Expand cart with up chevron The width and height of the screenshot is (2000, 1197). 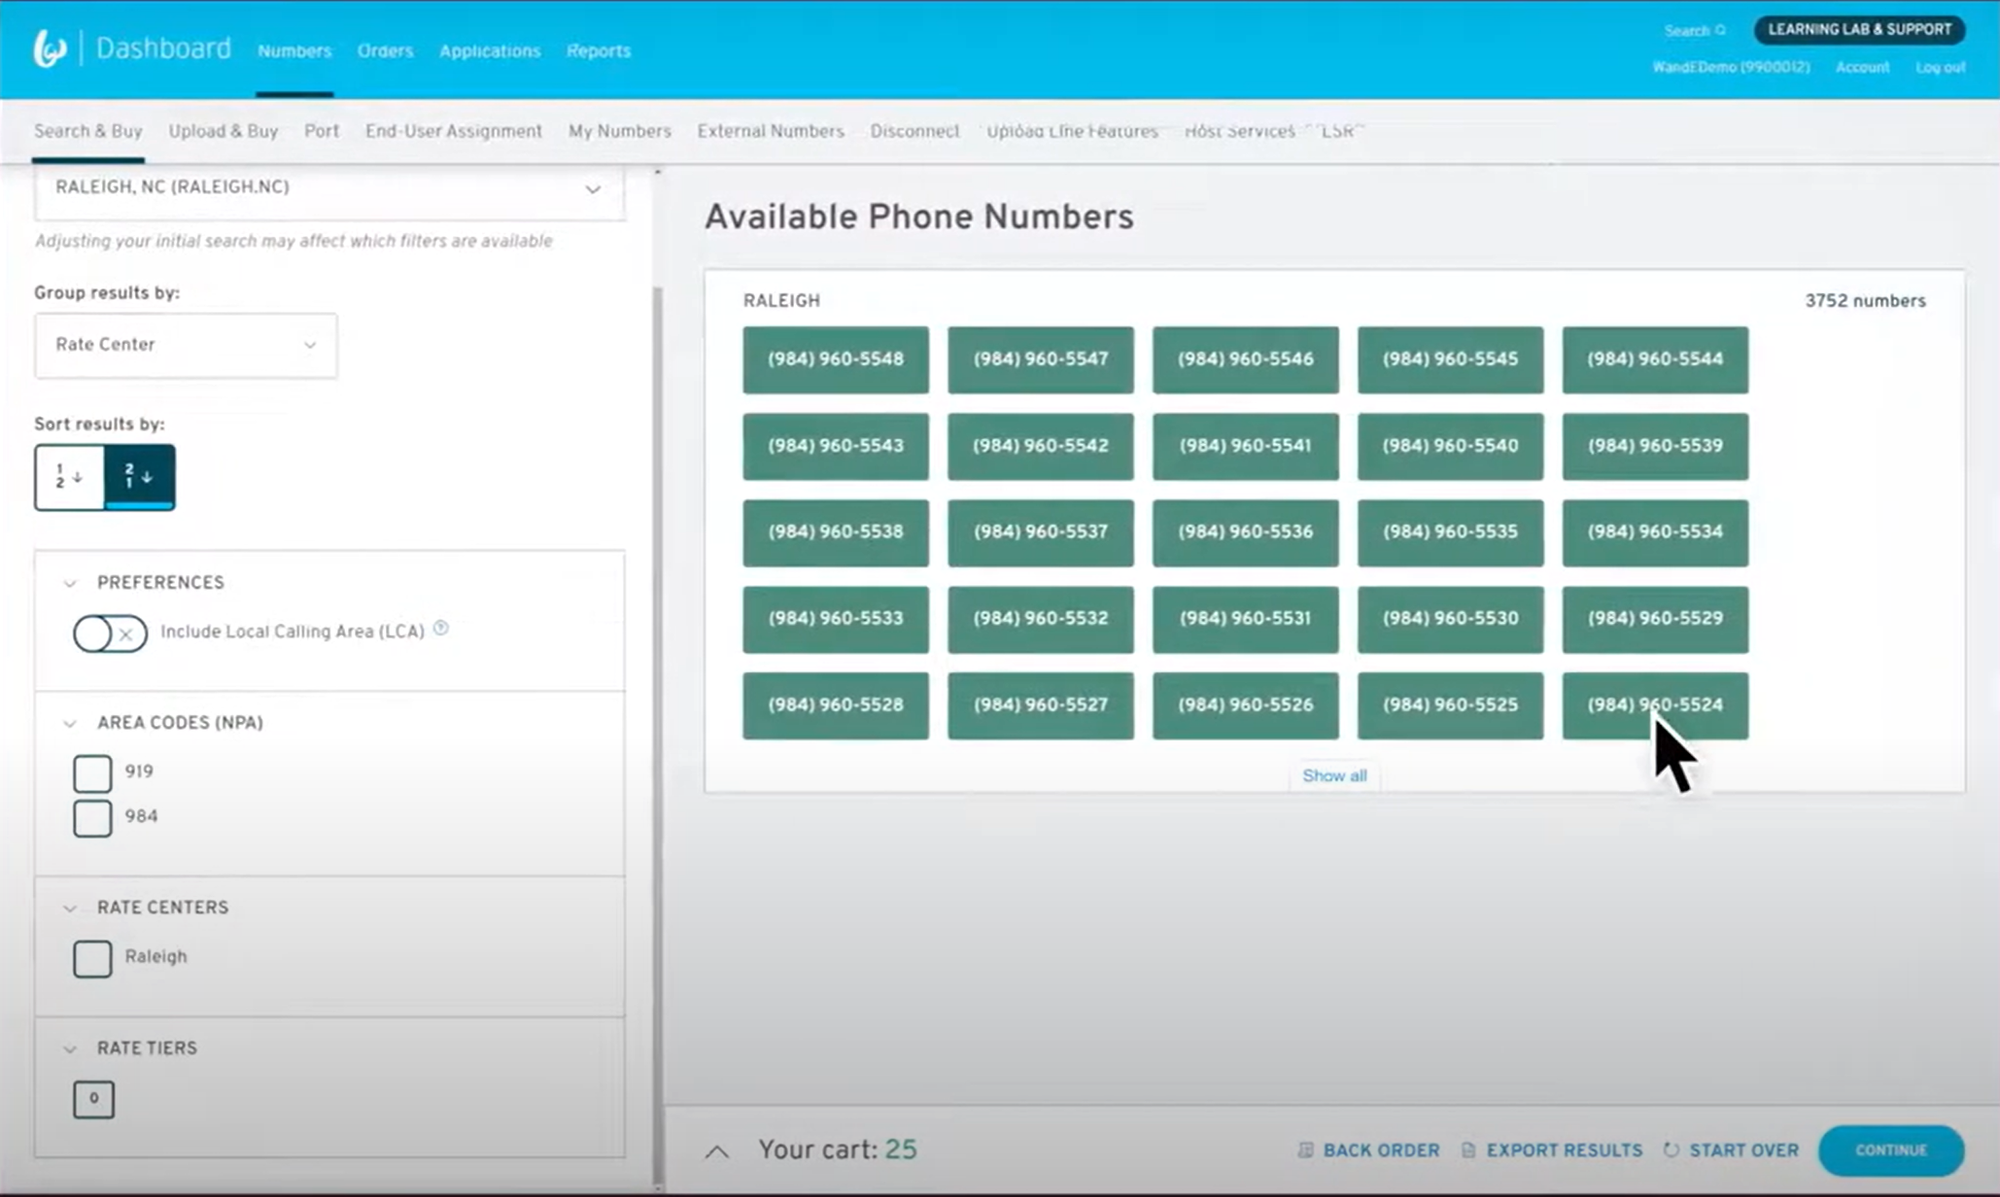(717, 1151)
